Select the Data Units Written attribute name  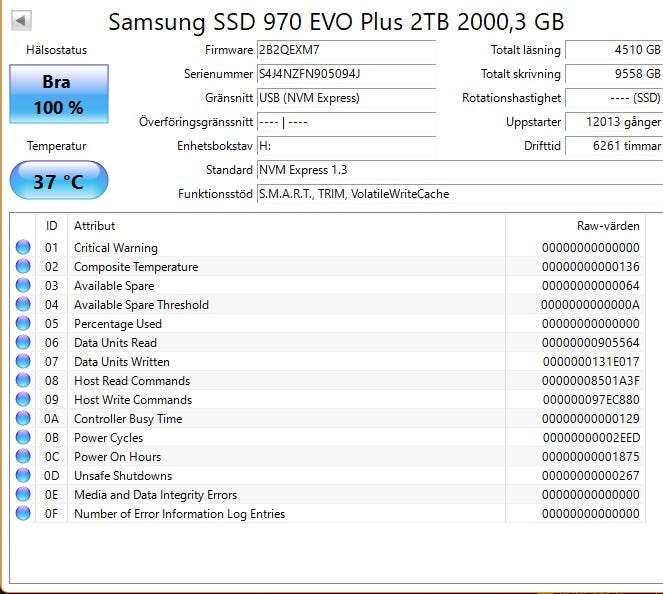pos(122,362)
